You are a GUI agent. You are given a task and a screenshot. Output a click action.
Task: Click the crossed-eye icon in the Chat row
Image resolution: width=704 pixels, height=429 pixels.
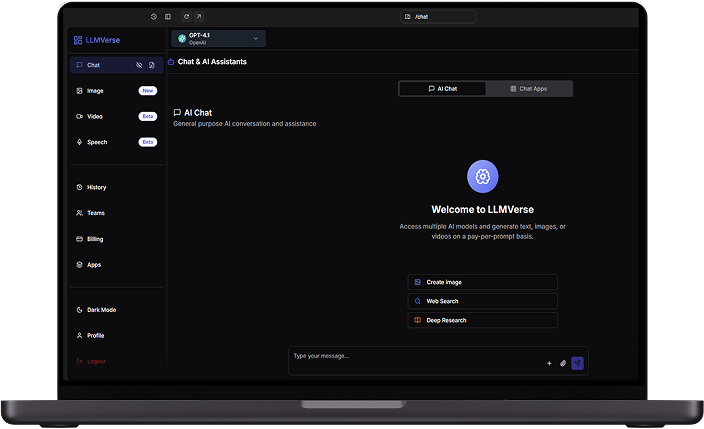pyautogui.click(x=139, y=65)
